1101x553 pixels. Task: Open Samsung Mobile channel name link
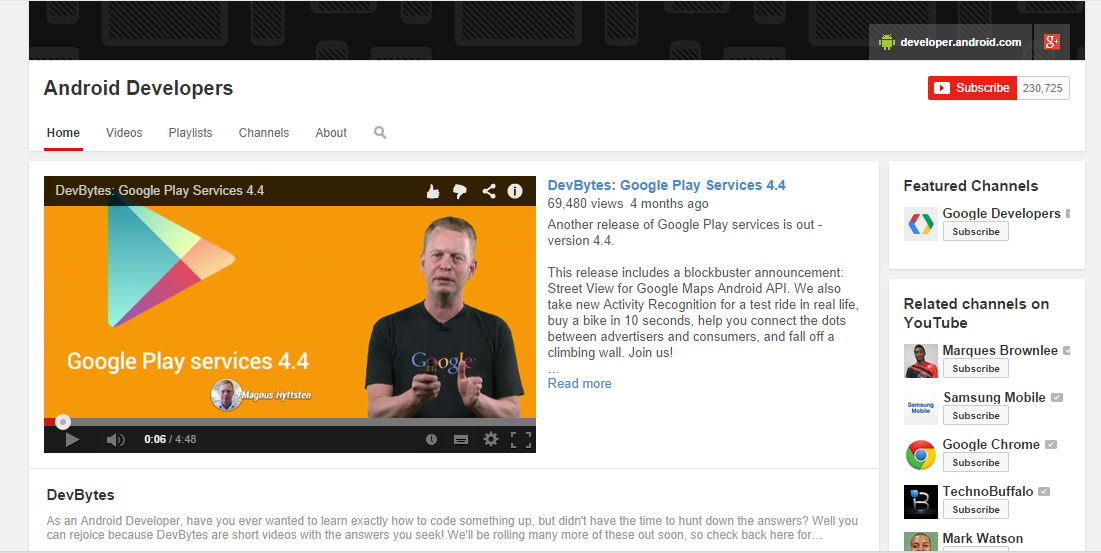[x=994, y=397]
